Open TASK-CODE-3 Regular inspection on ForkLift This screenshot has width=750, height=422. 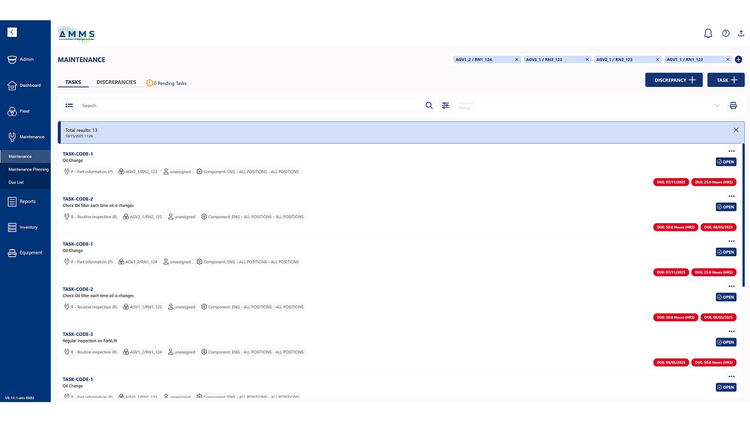pos(77,334)
